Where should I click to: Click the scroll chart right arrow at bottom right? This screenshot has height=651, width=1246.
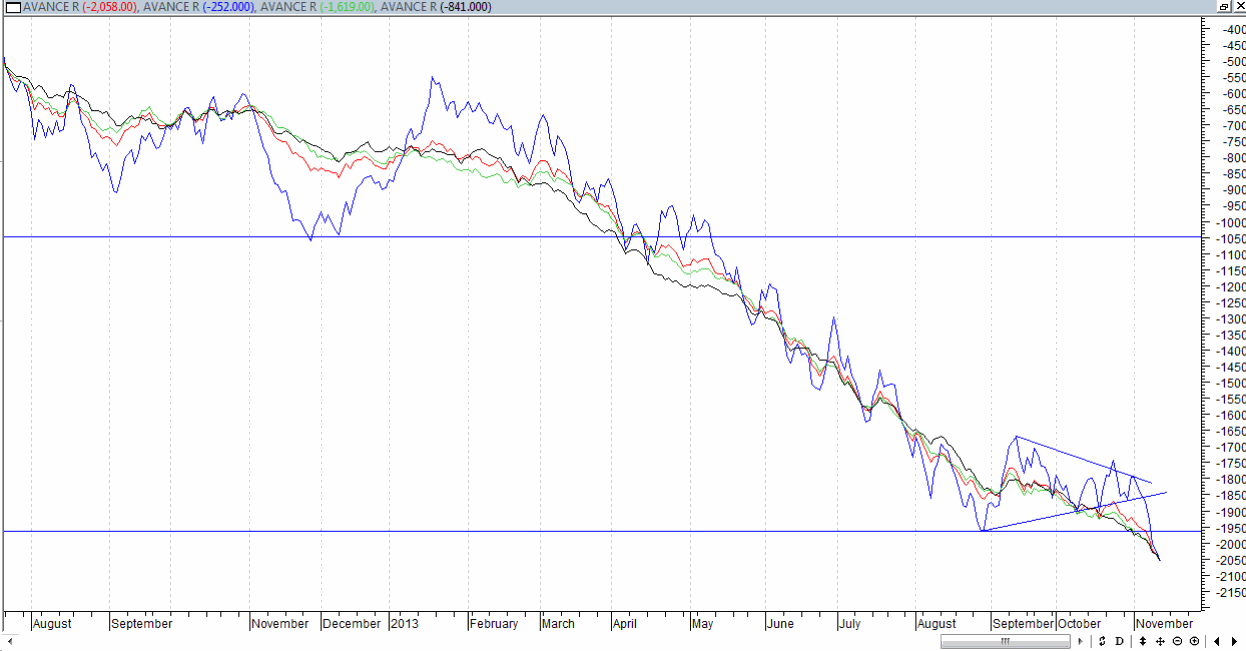click(x=1235, y=640)
